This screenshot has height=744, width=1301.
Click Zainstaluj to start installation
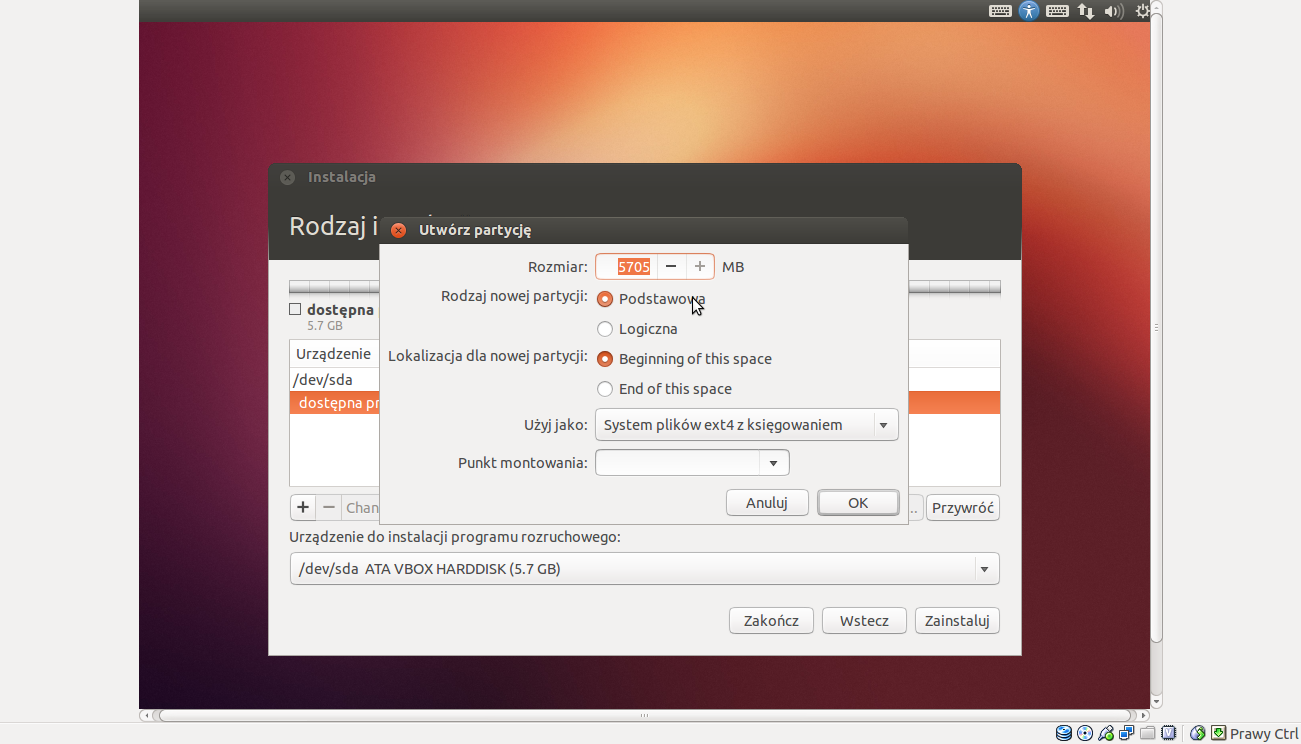click(x=957, y=621)
